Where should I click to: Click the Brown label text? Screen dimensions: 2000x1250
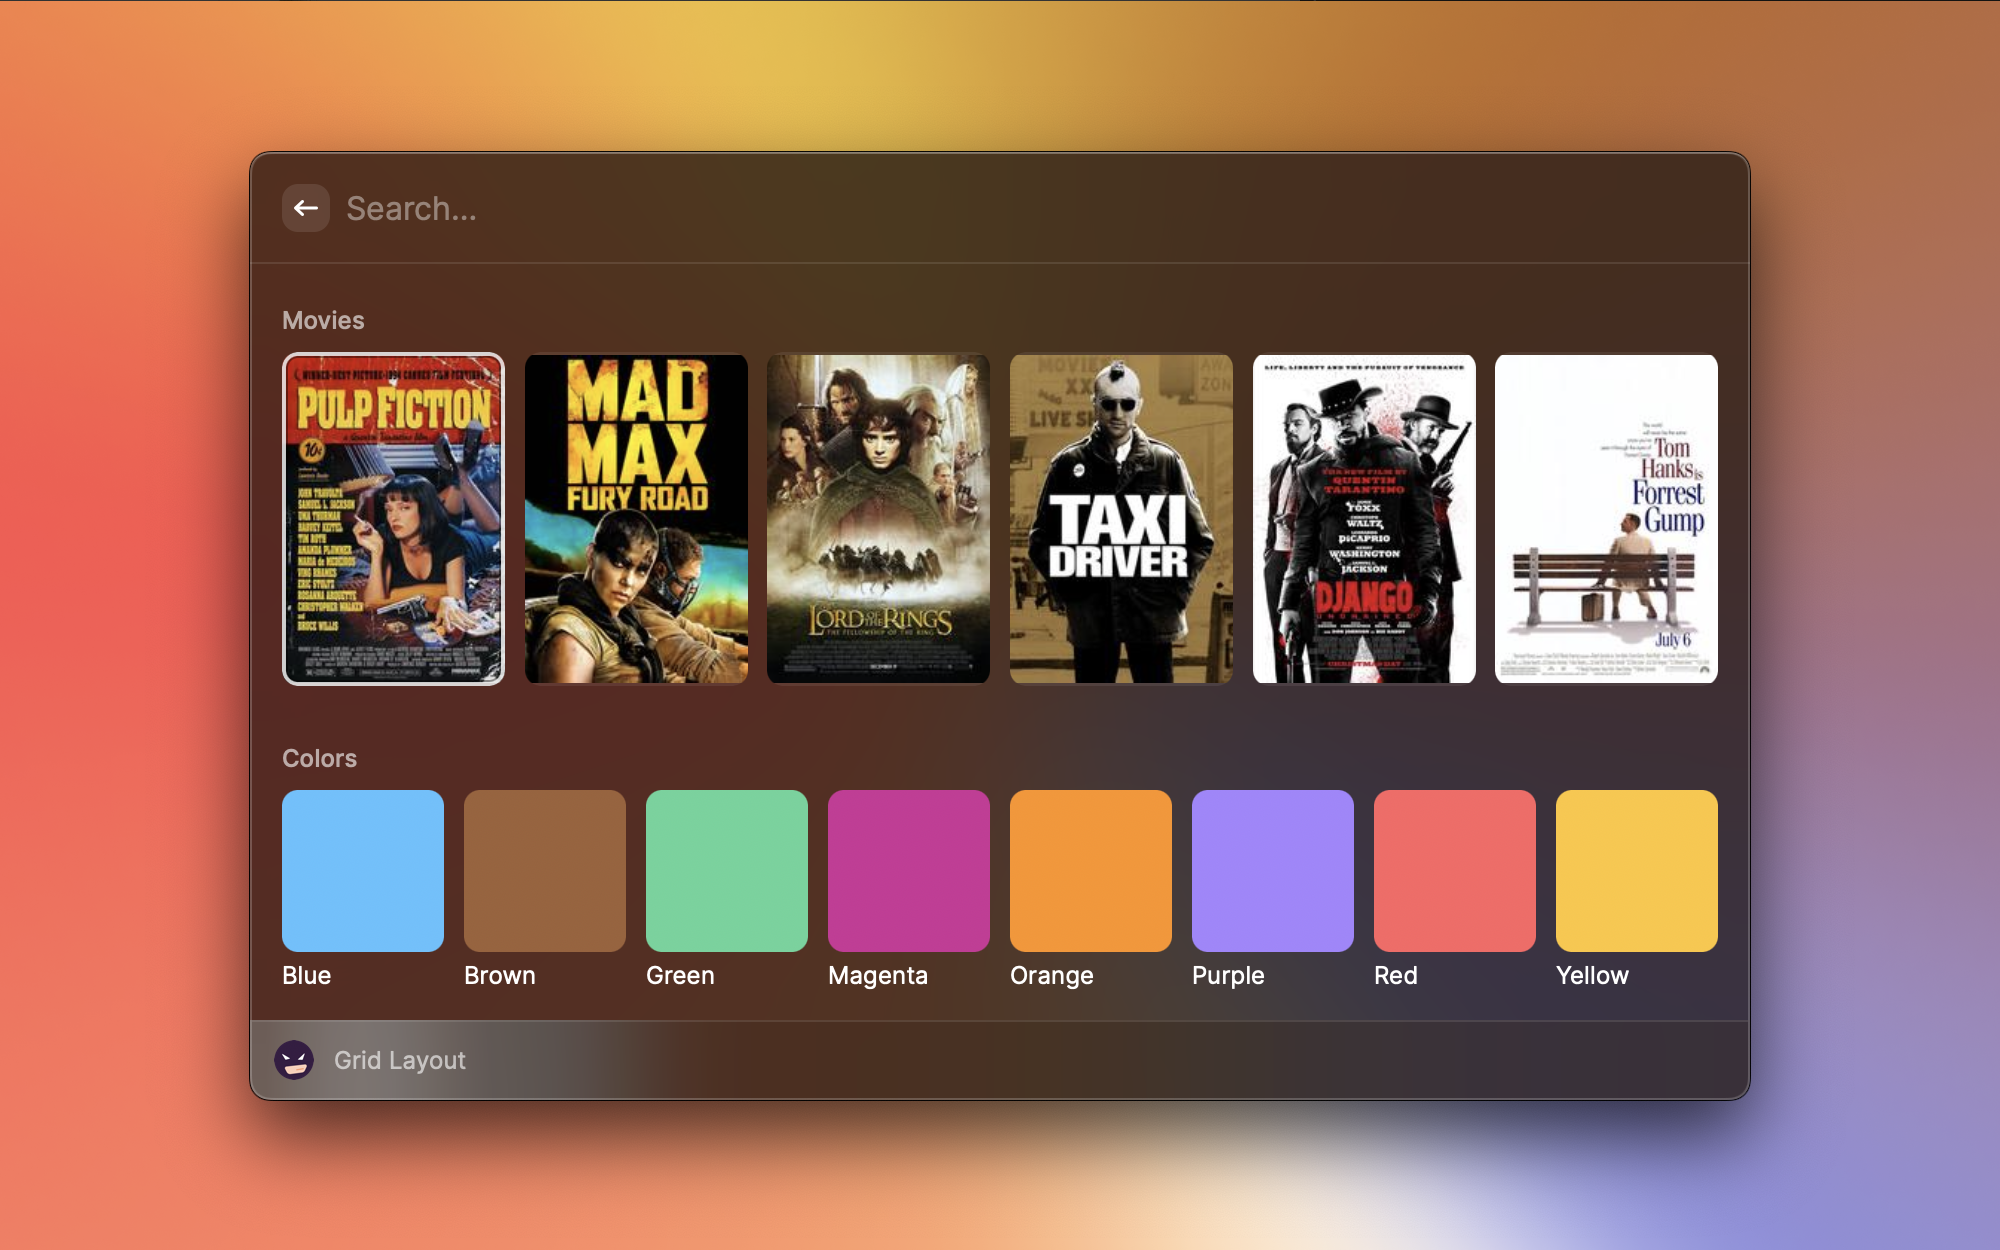500,975
